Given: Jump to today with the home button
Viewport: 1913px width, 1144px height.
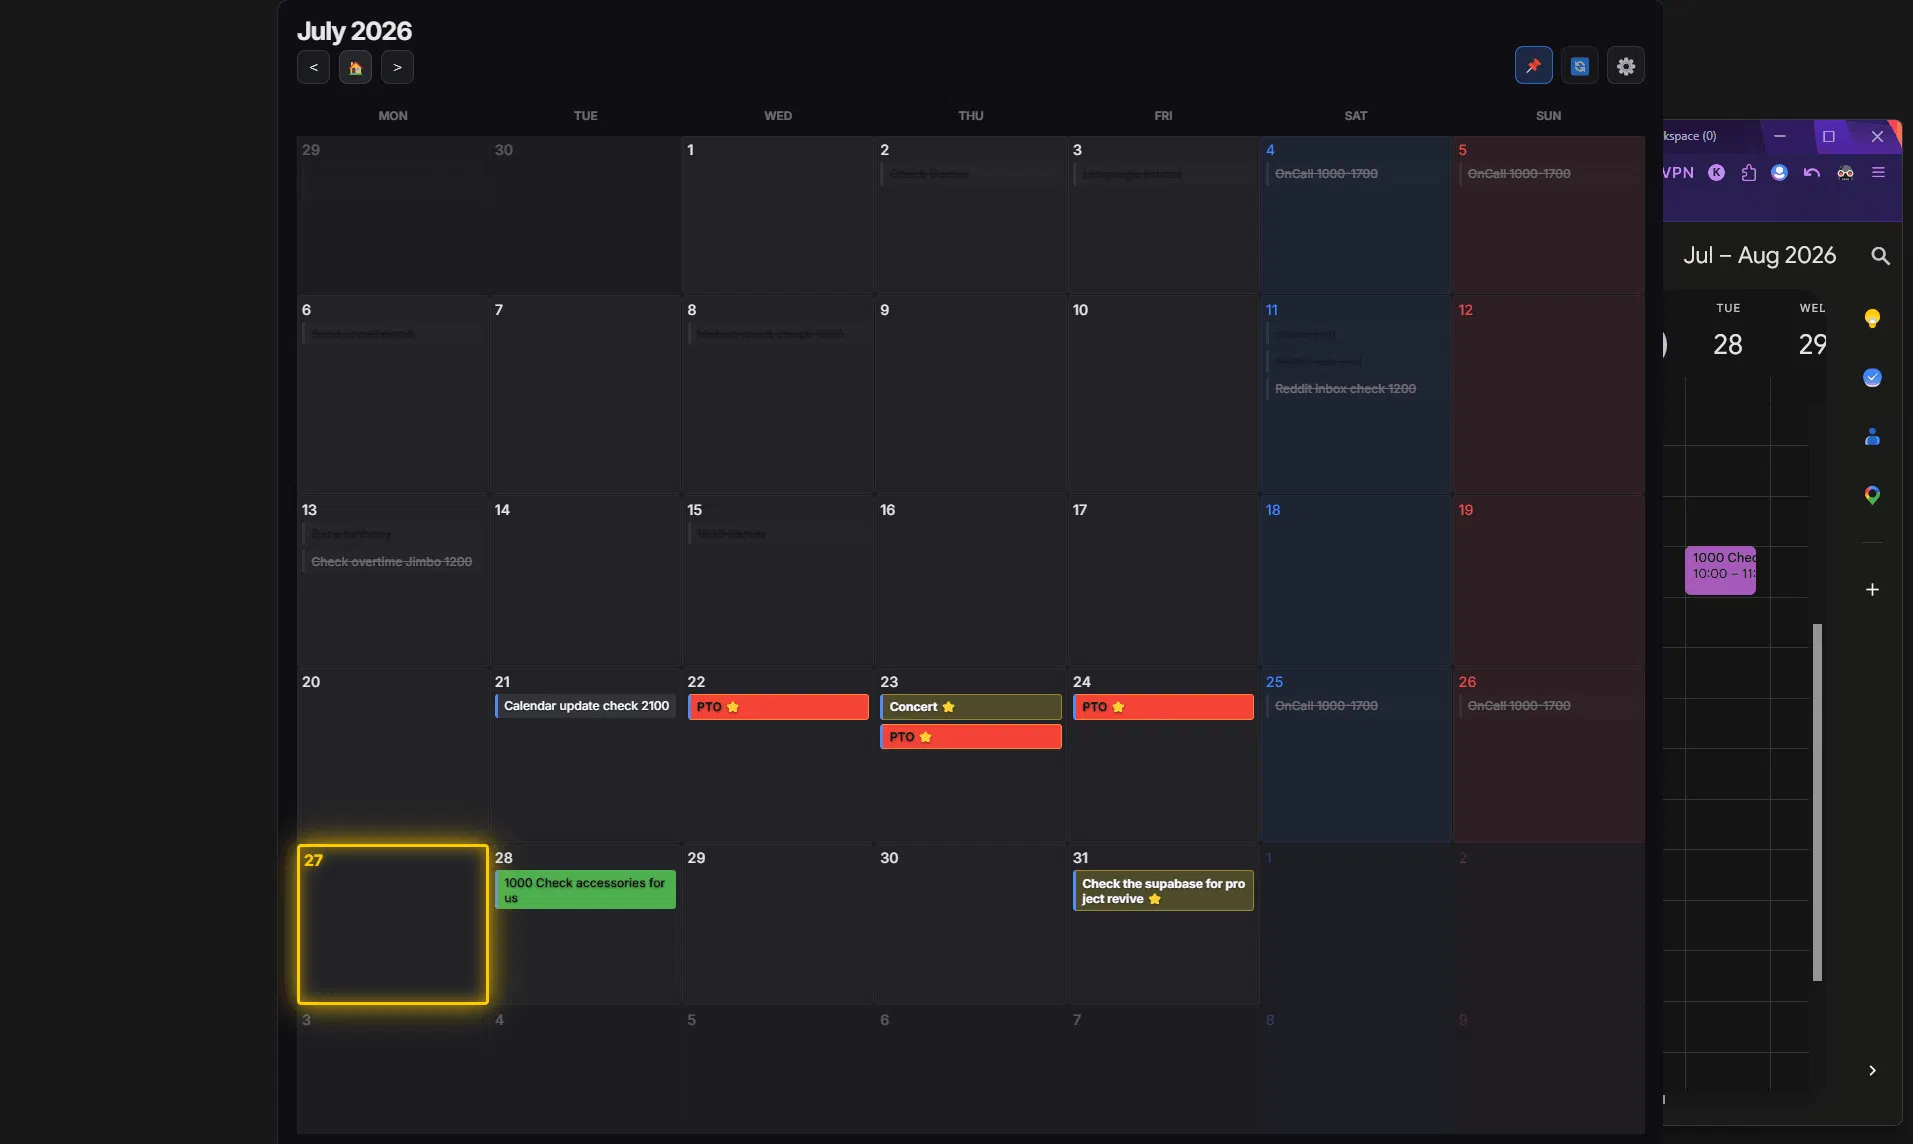Looking at the screenshot, I should click(x=355, y=67).
